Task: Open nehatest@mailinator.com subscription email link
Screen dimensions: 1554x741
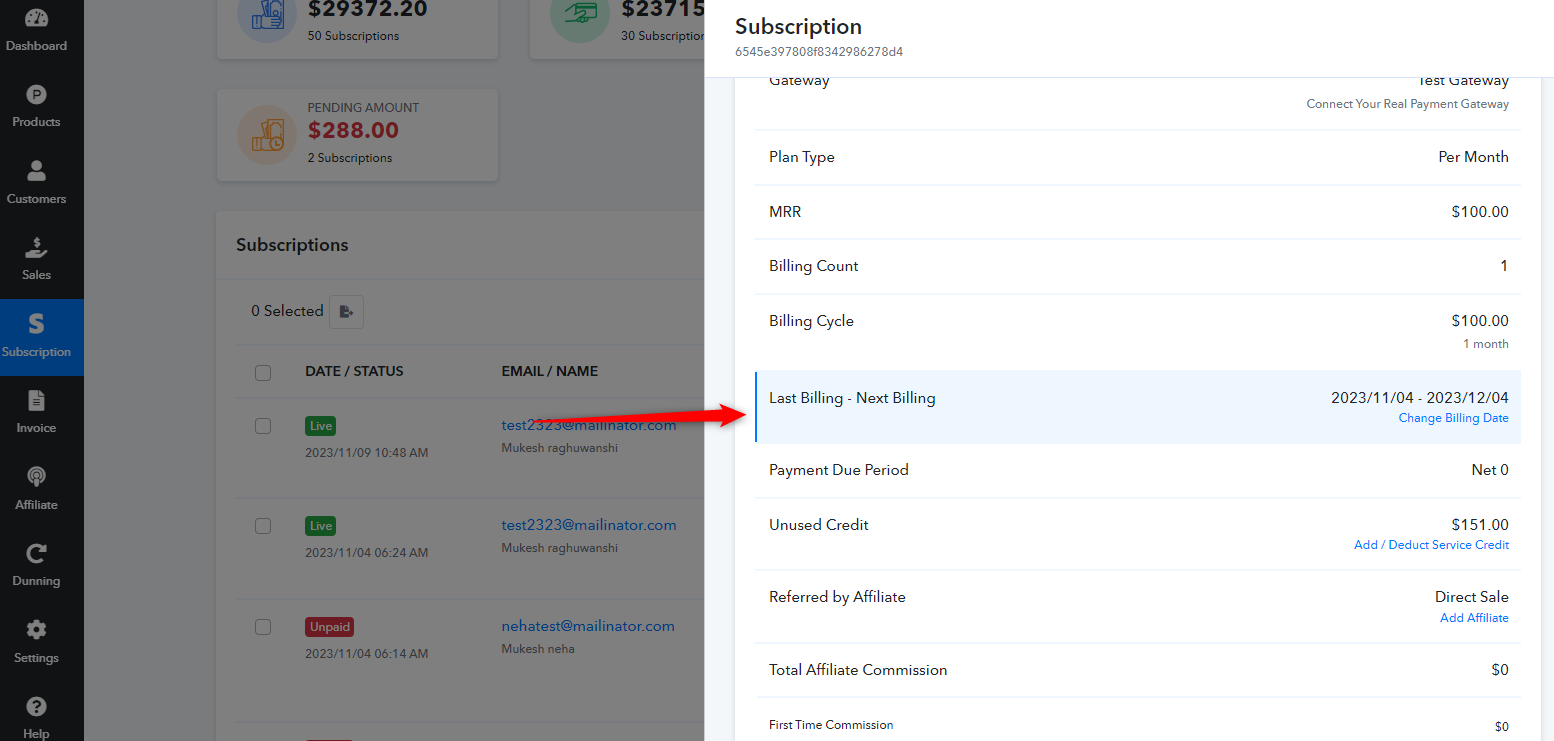Action: coord(588,626)
